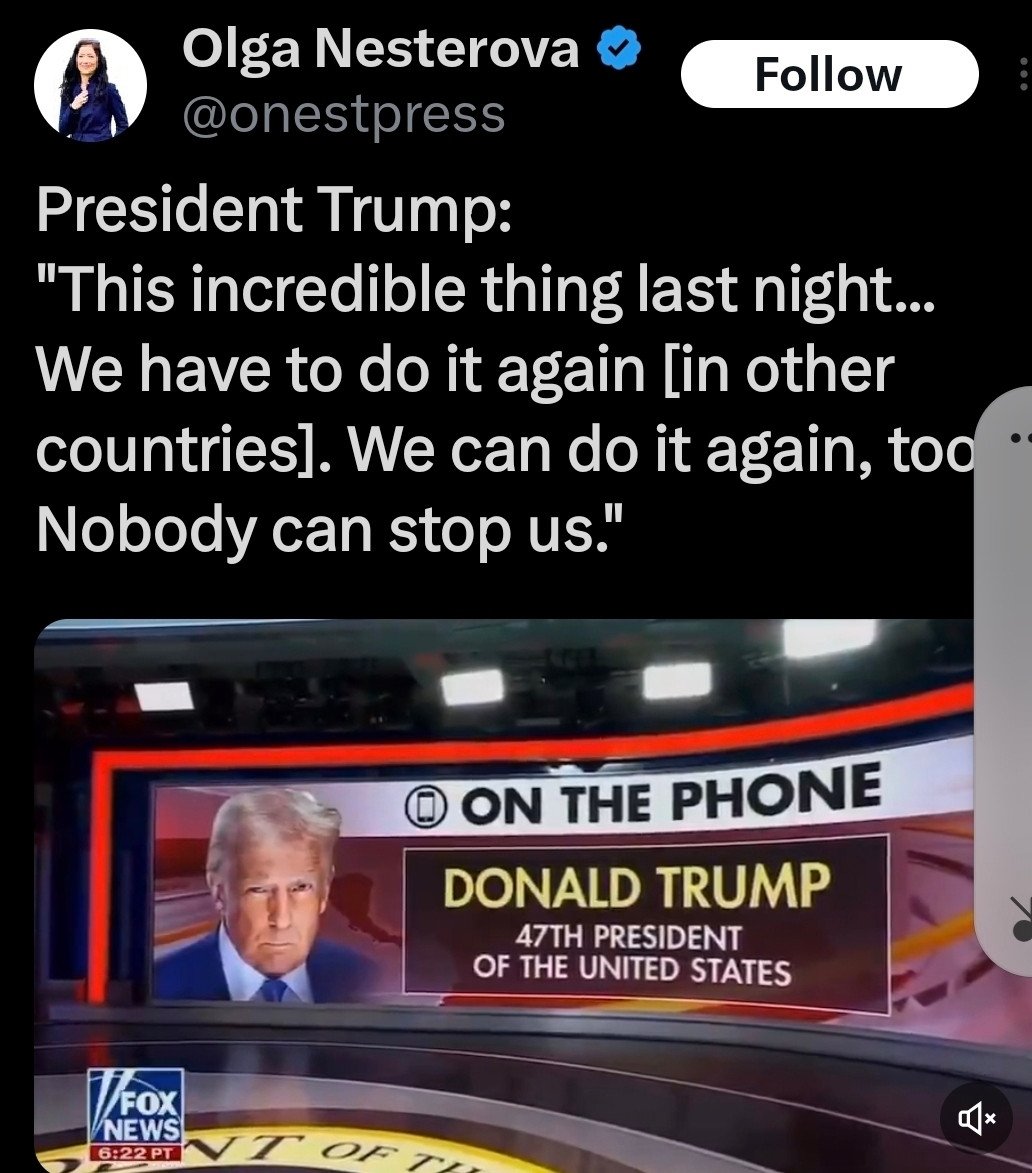Open the @onestpress handle link

coord(344,115)
